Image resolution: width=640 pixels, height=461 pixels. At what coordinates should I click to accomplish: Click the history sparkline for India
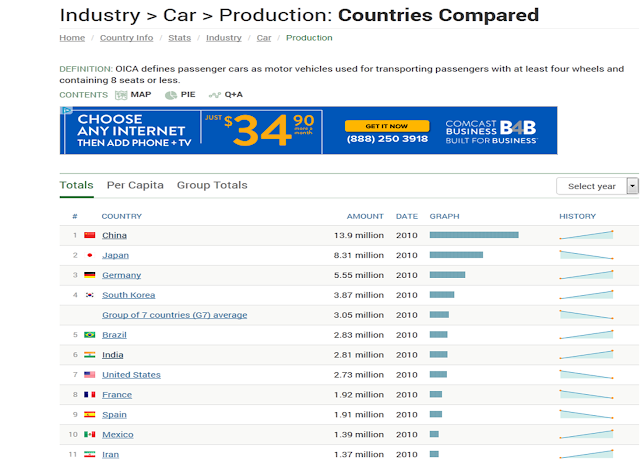(586, 355)
